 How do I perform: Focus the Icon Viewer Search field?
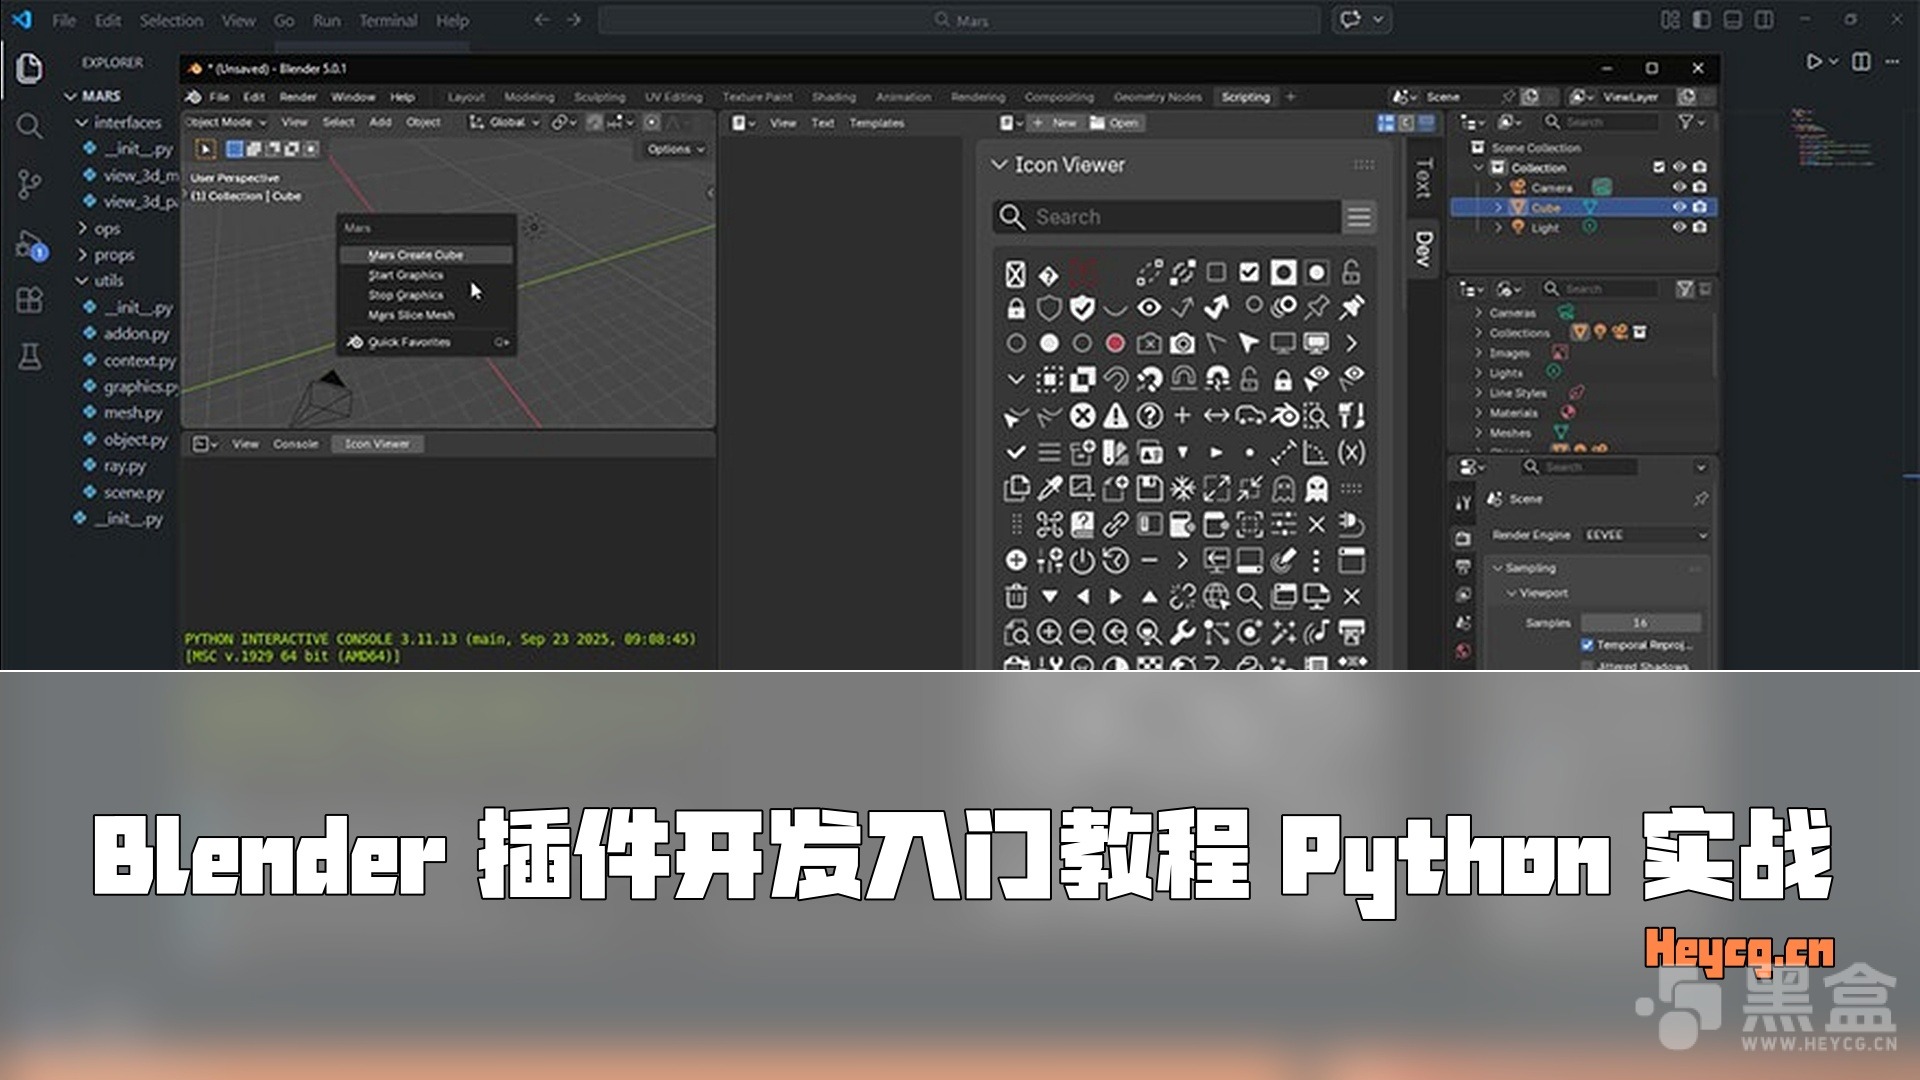1166,217
